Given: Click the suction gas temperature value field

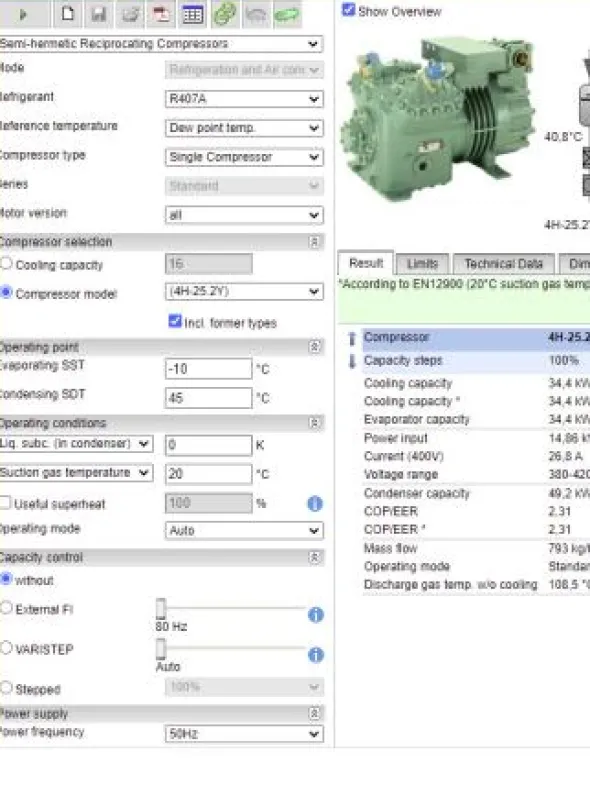Looking at the screenshot, I should coord(208,474).
